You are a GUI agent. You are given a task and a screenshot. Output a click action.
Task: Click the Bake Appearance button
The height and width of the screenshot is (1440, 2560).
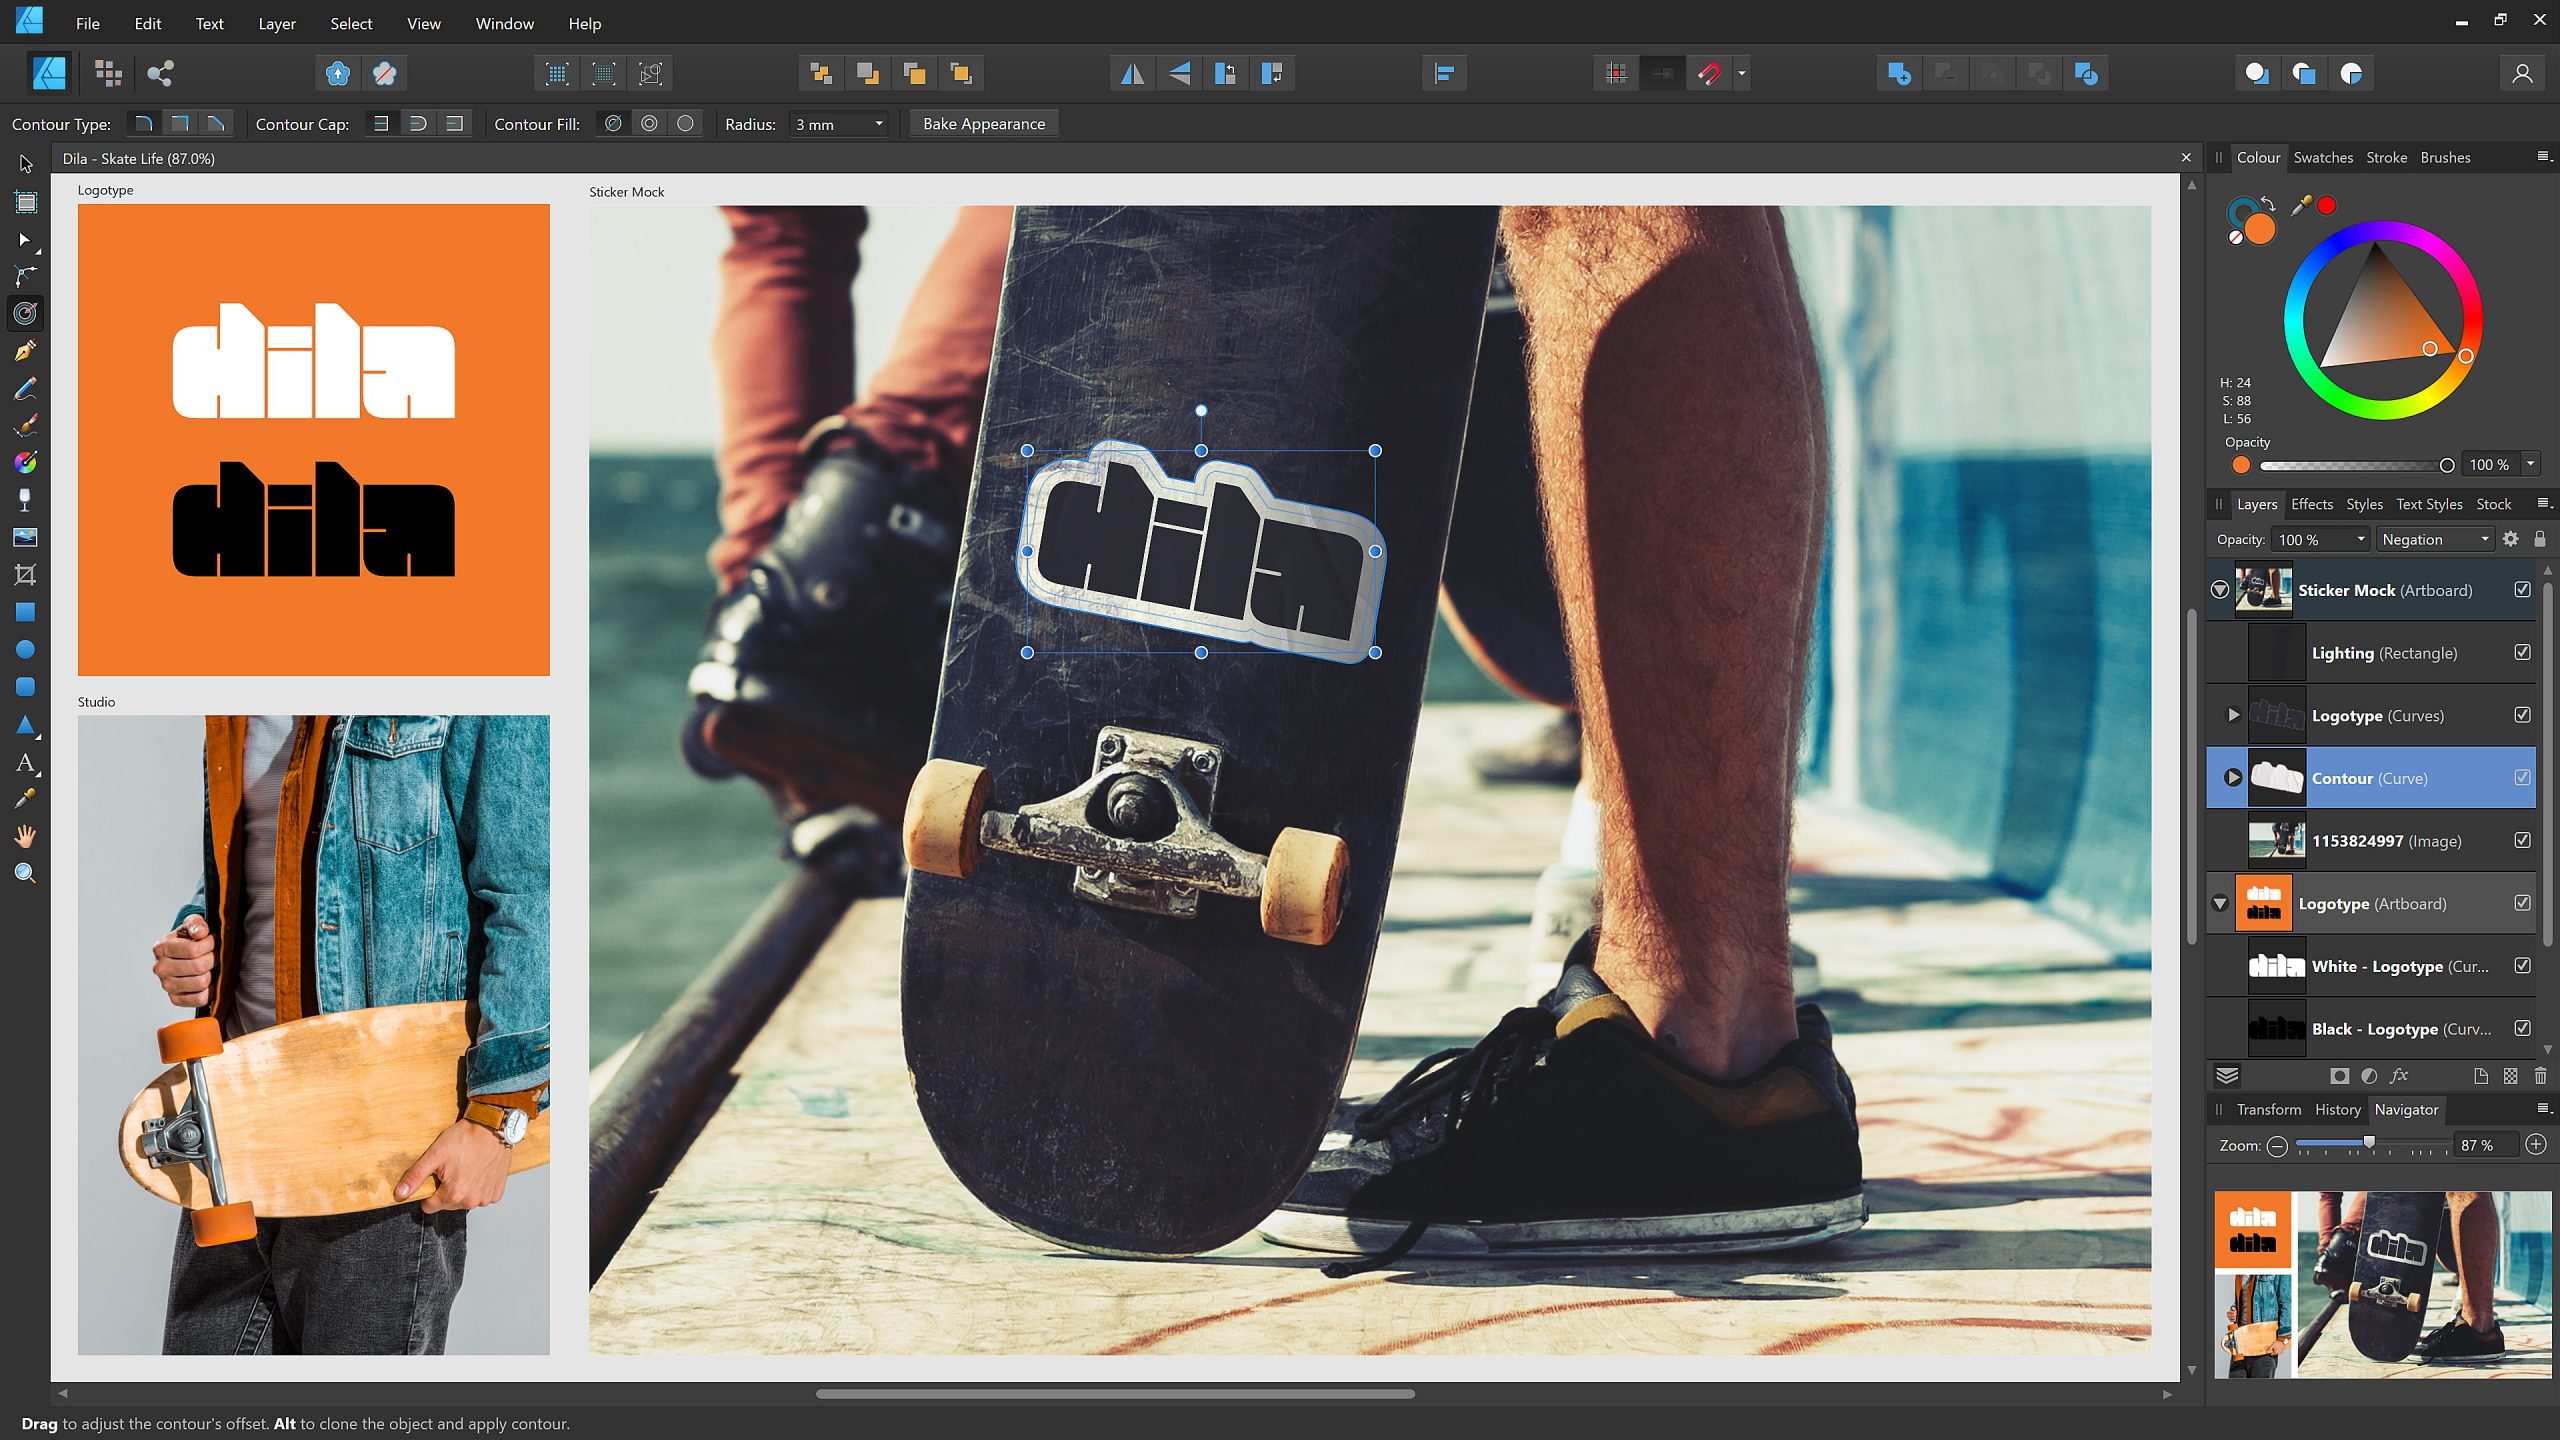pyautogui.click(x=983, y=123)
